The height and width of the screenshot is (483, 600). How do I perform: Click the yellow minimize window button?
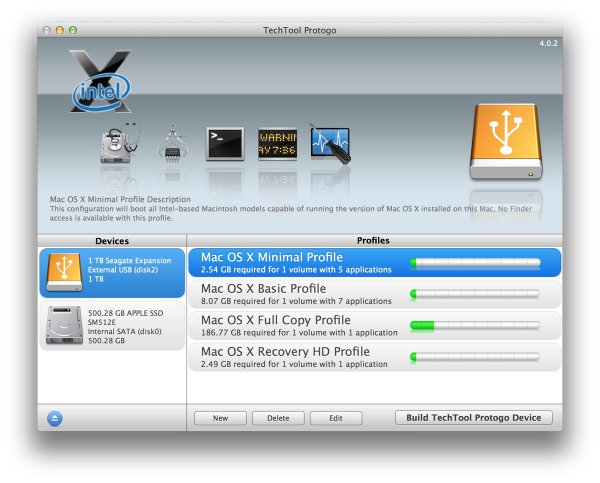[x=60, y=30]
